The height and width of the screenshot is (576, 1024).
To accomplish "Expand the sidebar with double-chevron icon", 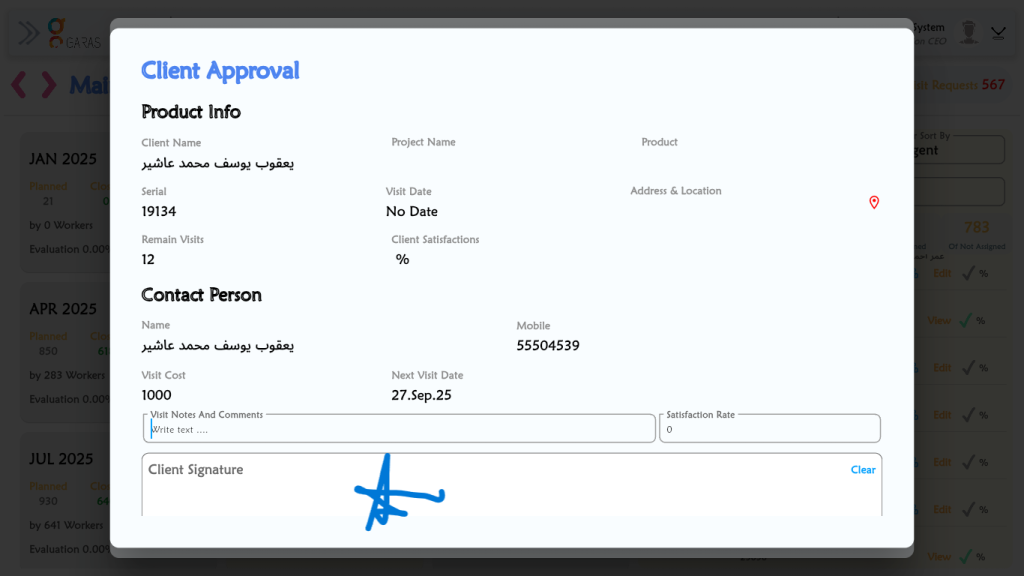I will tap(29, 33).
